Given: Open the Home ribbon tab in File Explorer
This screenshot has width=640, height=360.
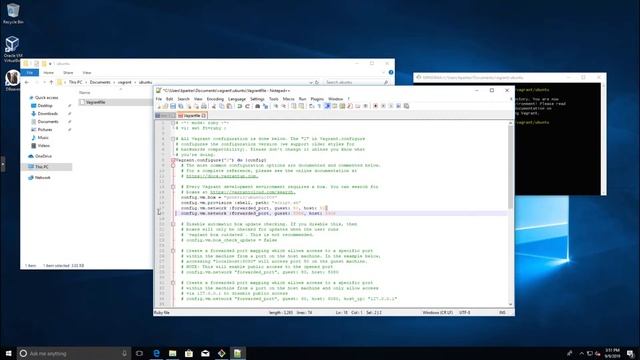Looking at the screenshot, I should [49, 73].
